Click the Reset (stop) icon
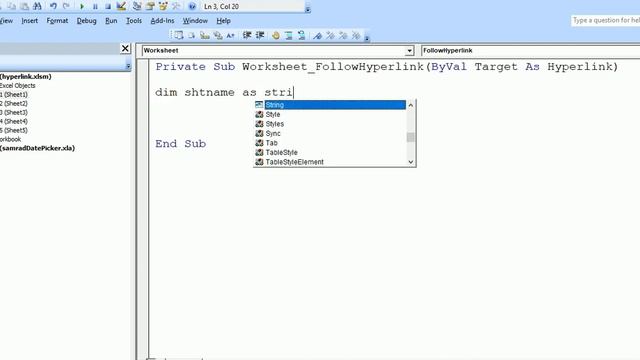 coord(108,7)
